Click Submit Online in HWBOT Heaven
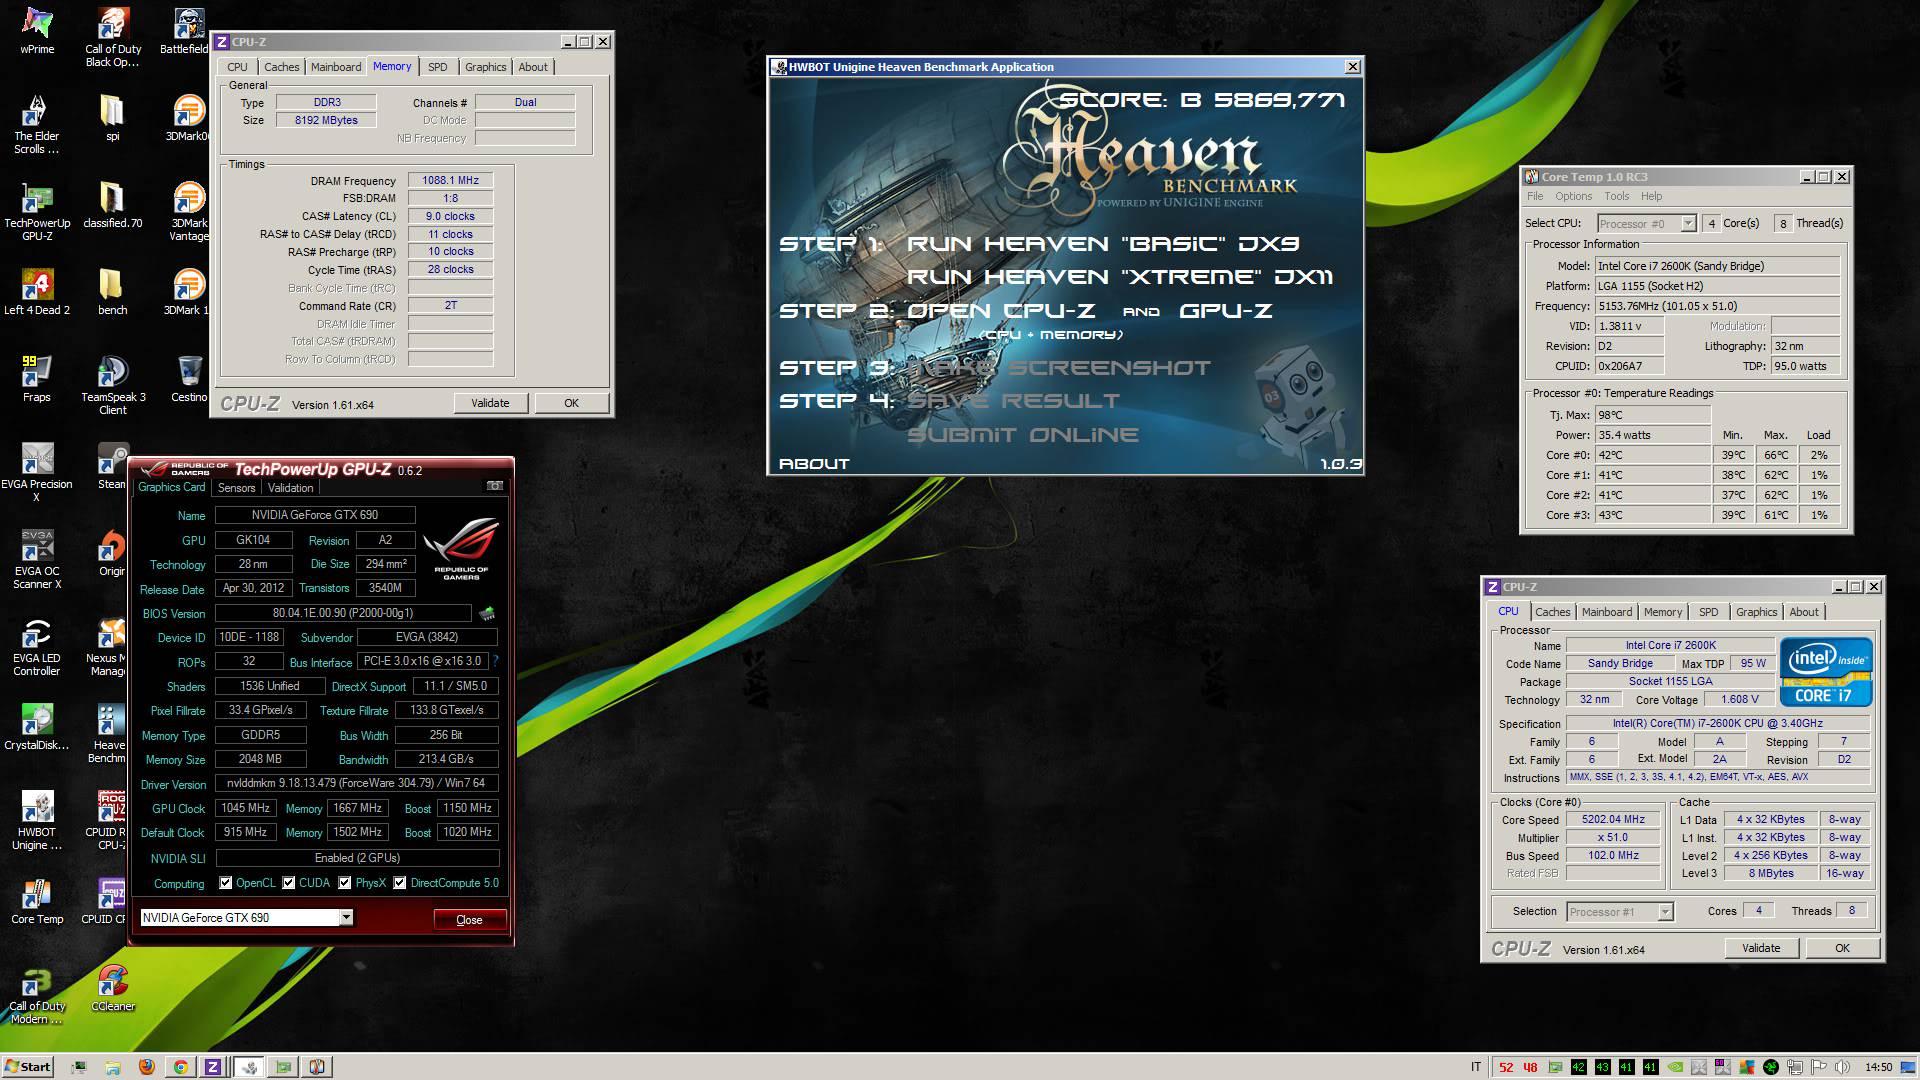The height and width of the screenshot is (1080, 1920). 1022,435
